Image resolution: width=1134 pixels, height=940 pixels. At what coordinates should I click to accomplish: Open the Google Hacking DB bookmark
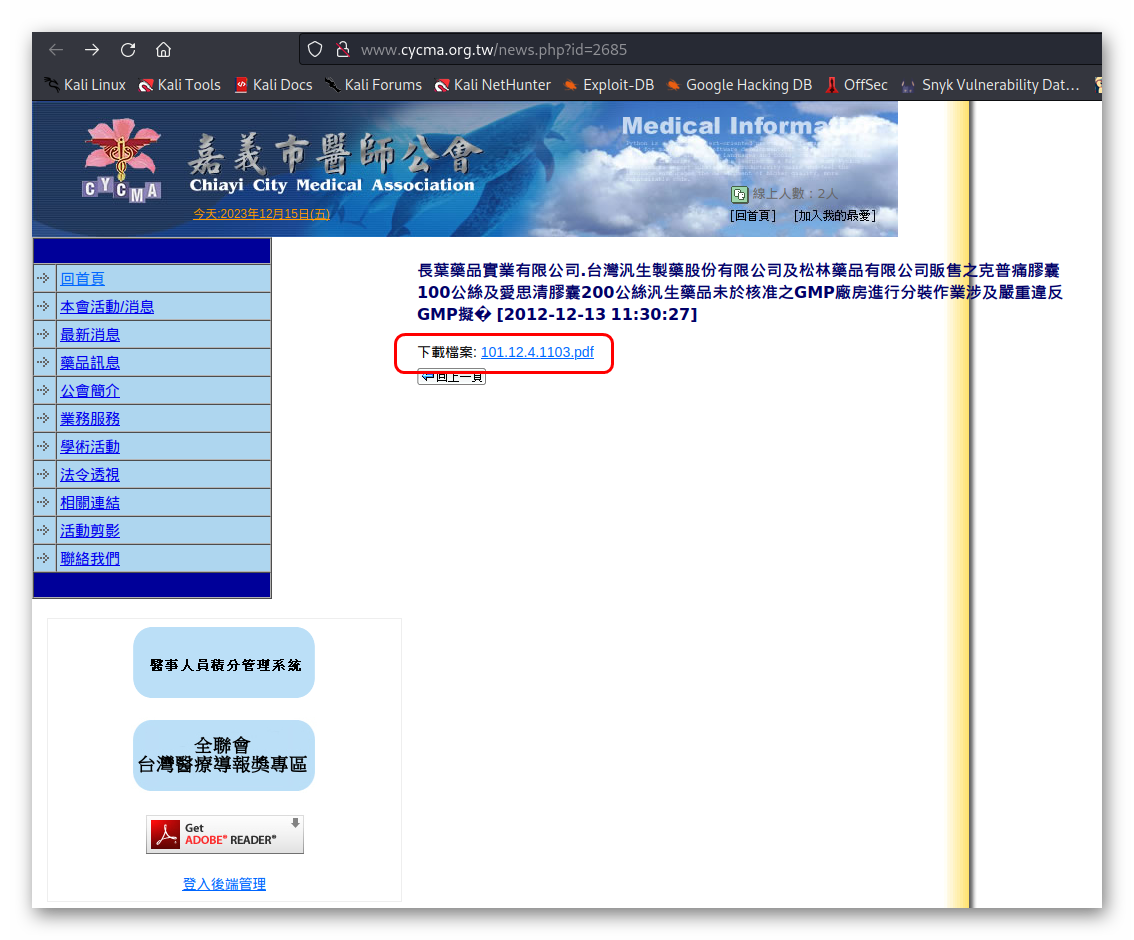tap(738, 85)
